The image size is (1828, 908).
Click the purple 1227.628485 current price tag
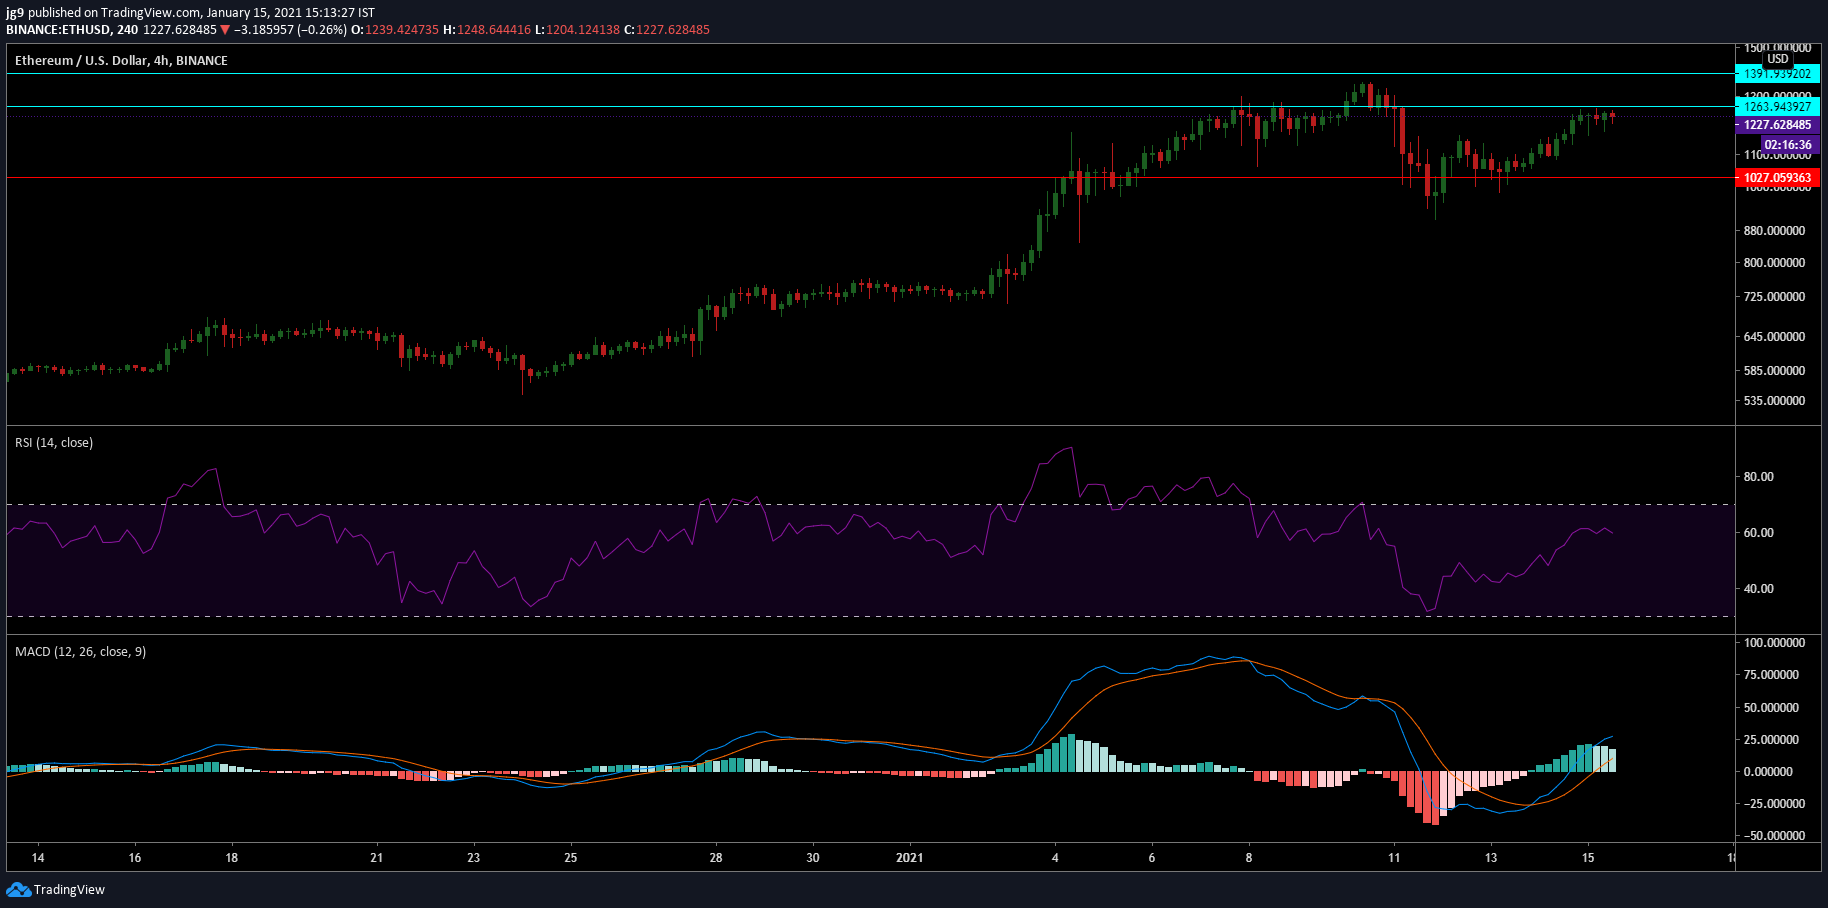(1777, 125)
